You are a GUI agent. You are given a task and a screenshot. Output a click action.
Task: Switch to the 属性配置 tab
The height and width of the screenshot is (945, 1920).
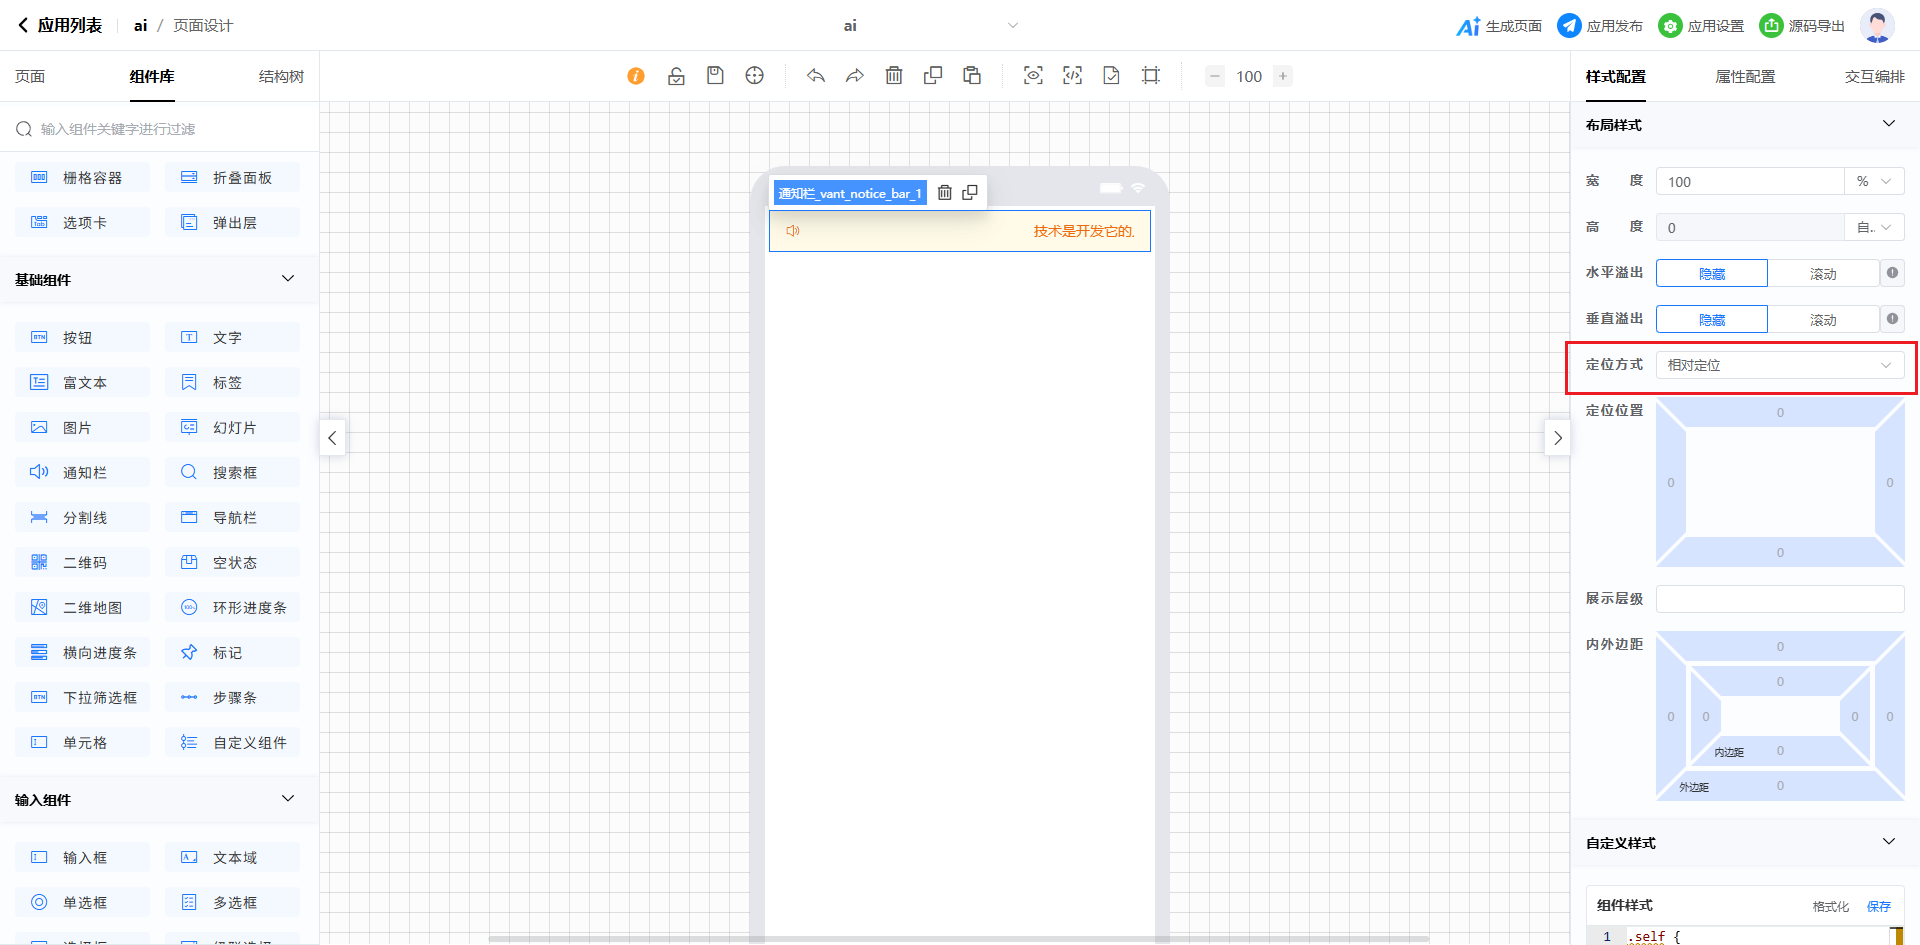tap(1745, 77)
